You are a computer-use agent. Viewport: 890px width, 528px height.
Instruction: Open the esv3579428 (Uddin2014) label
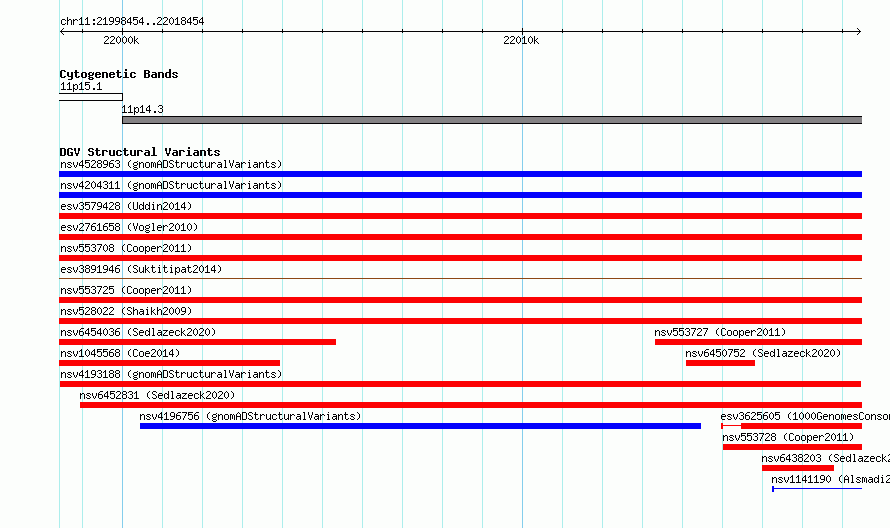click(126, 206)
